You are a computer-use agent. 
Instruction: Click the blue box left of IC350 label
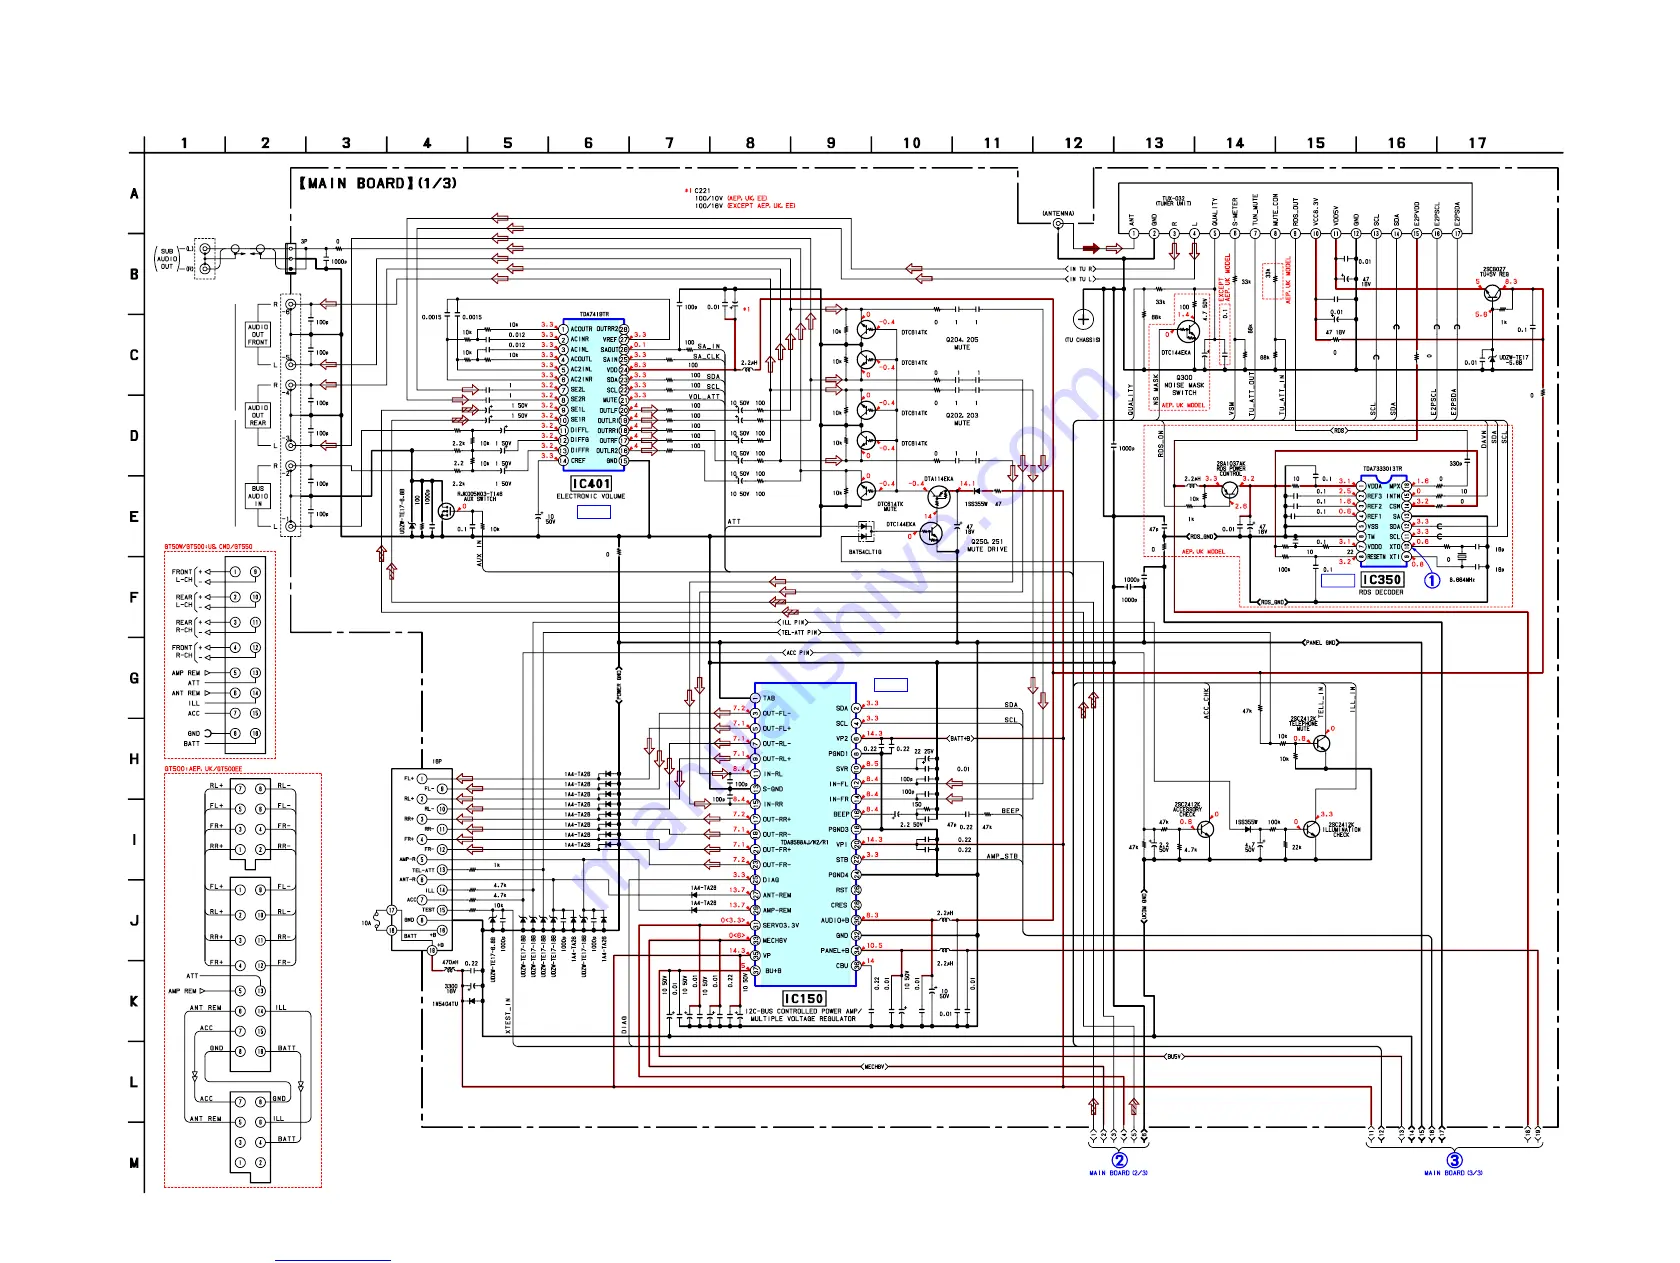pyautogui.click(x=1338, y=581)
